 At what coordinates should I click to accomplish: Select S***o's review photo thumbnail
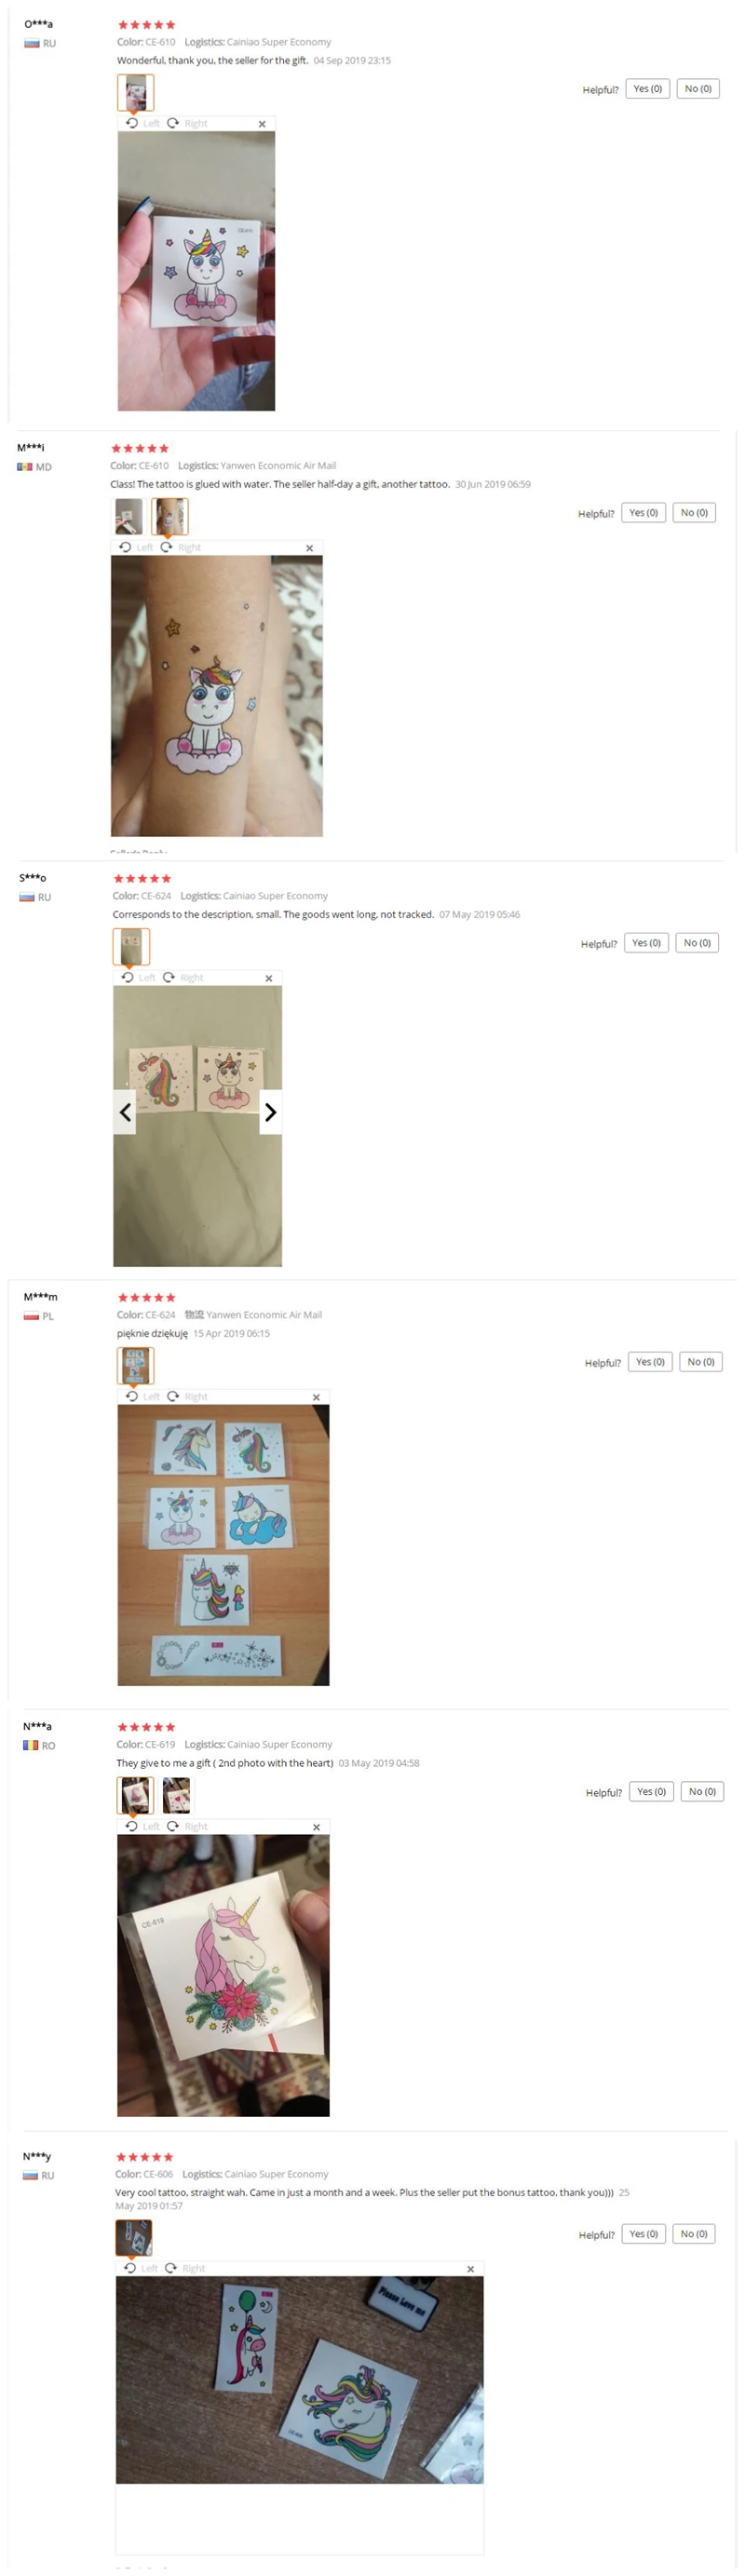pyautogui.click(x=131, y=946)
